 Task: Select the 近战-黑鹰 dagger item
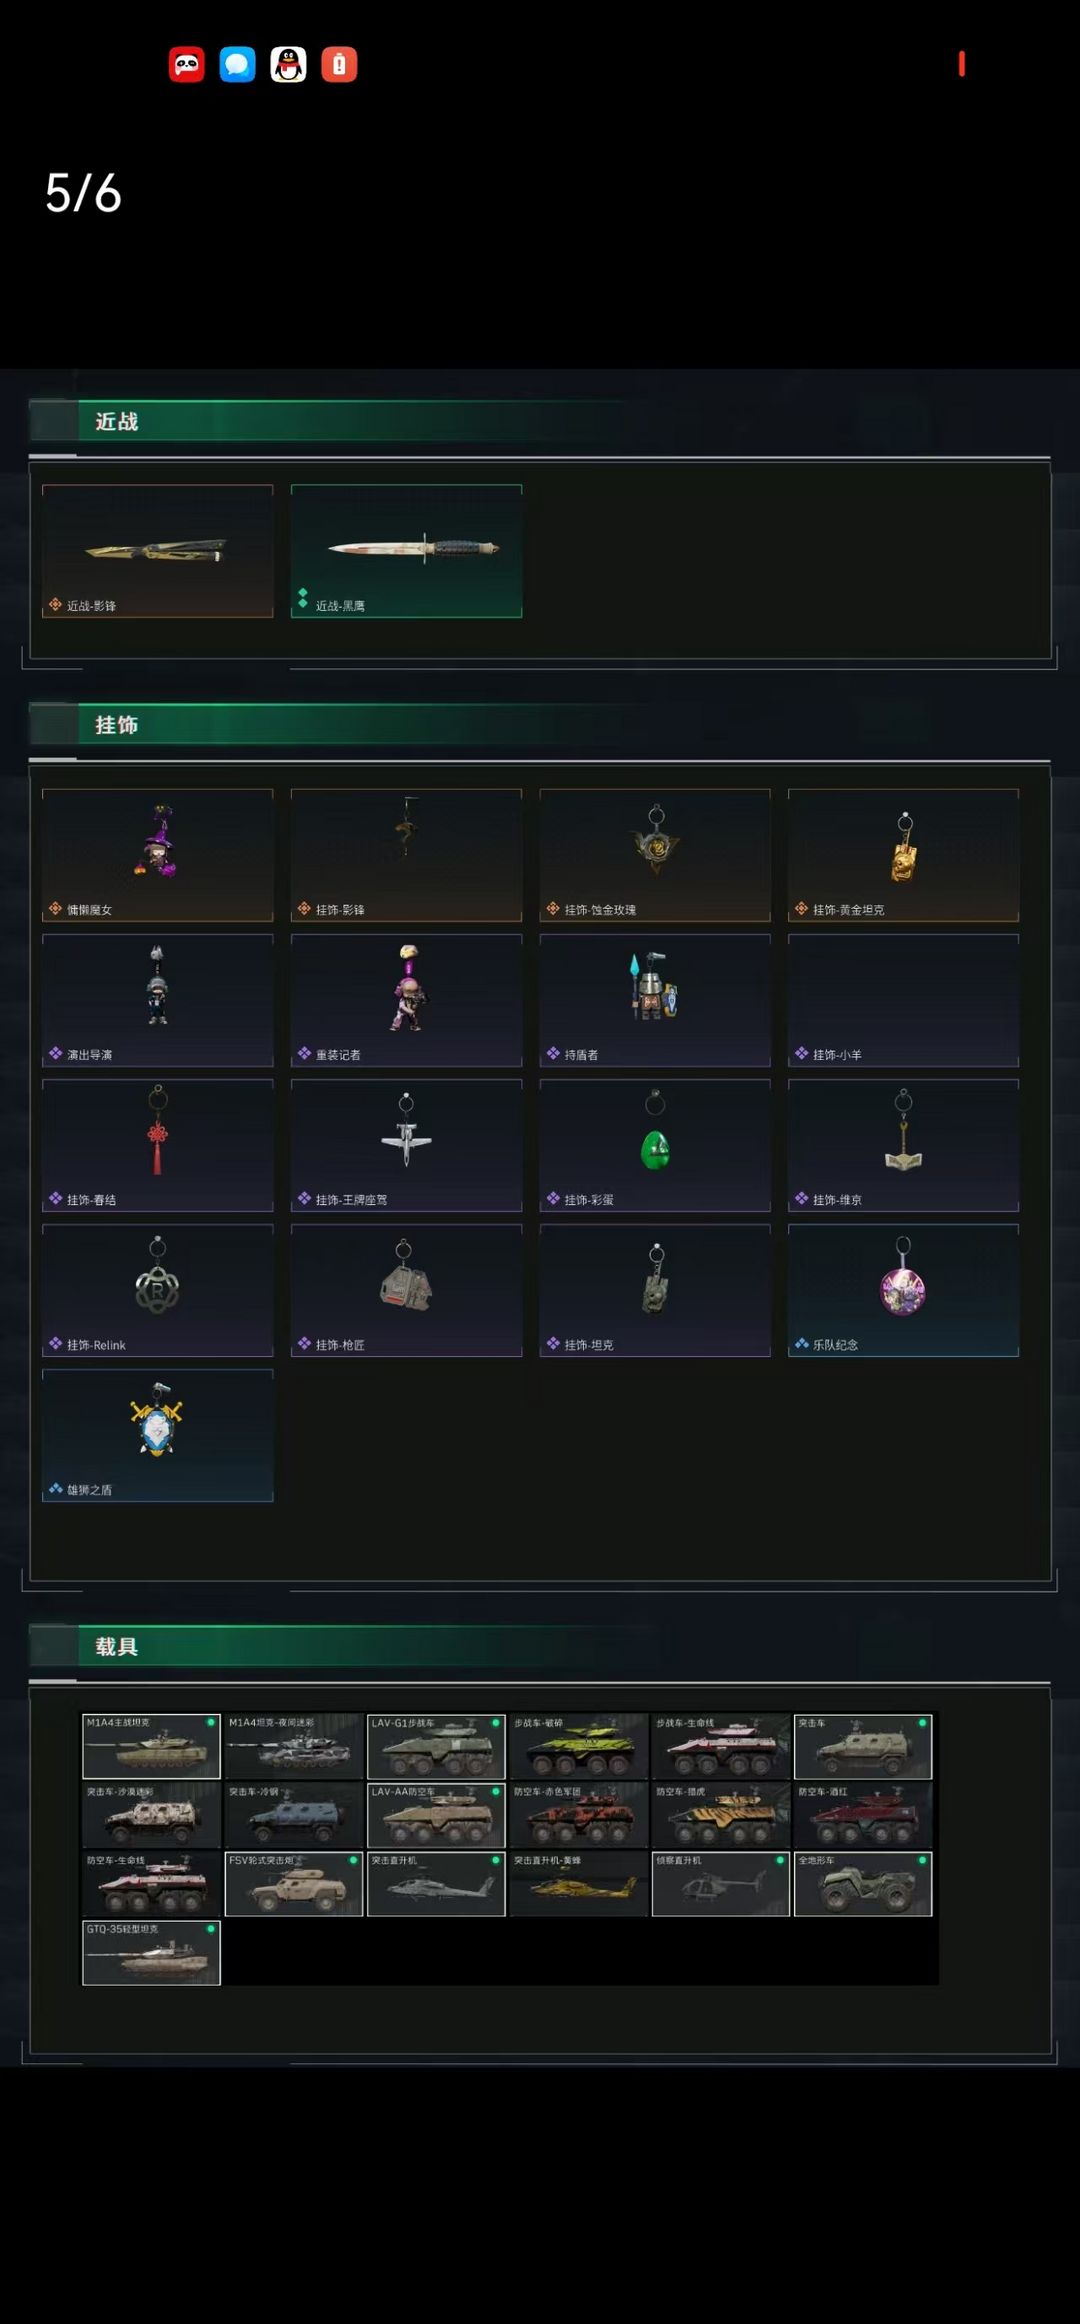pos(406,551)
